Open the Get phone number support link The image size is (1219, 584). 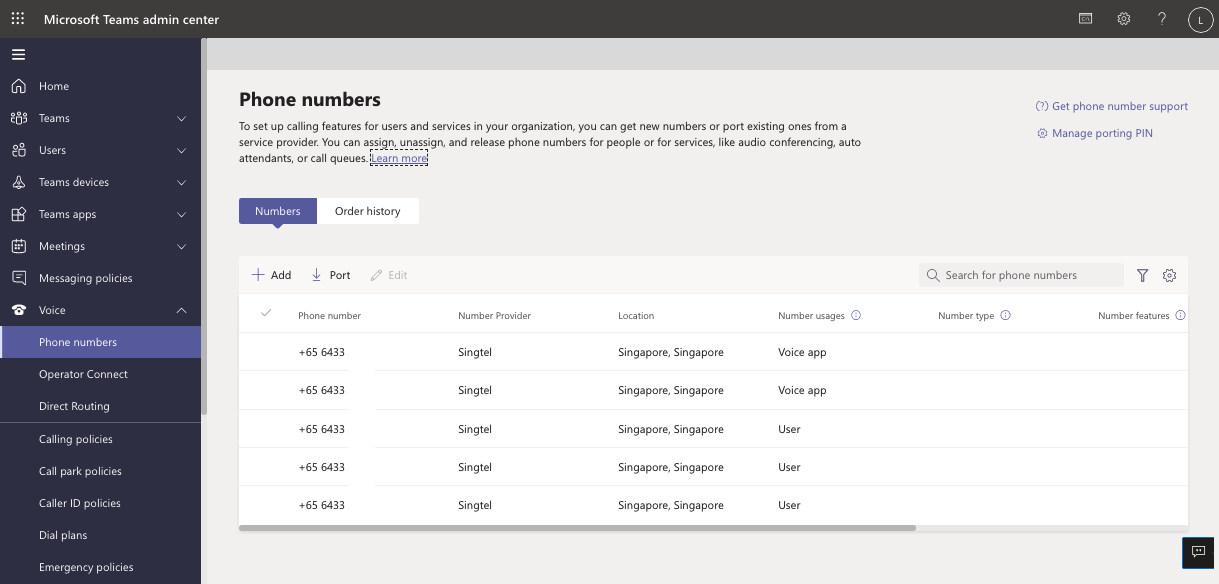pyautogui.click(x=1112, y=106)
